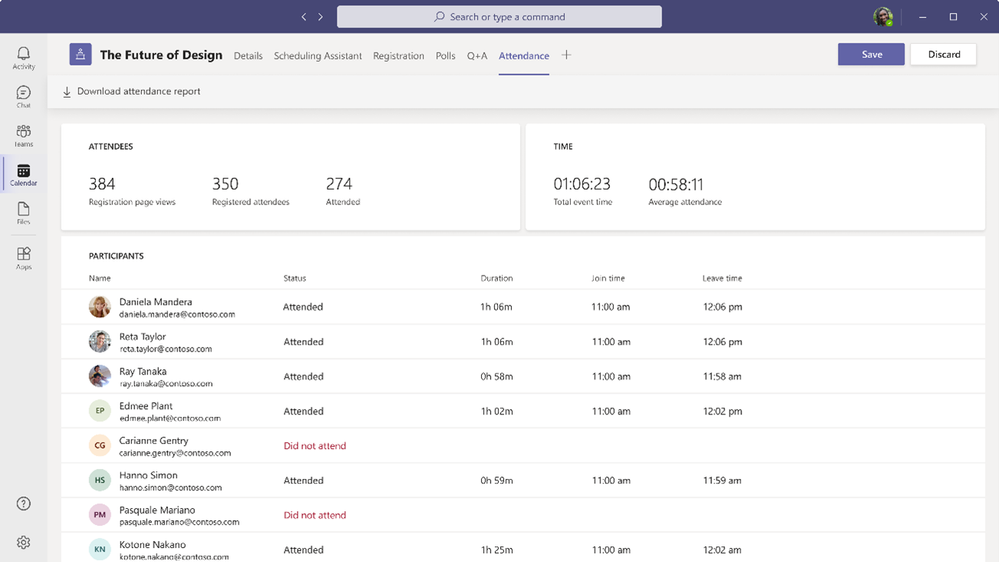
Task: Select Ray Tanaka's name
Action: click(143, 371)
